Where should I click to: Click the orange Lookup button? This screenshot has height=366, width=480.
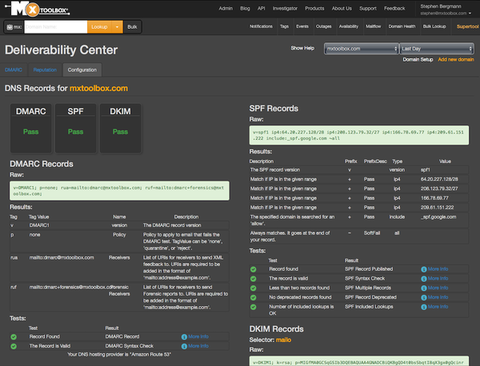pos(99,27)
